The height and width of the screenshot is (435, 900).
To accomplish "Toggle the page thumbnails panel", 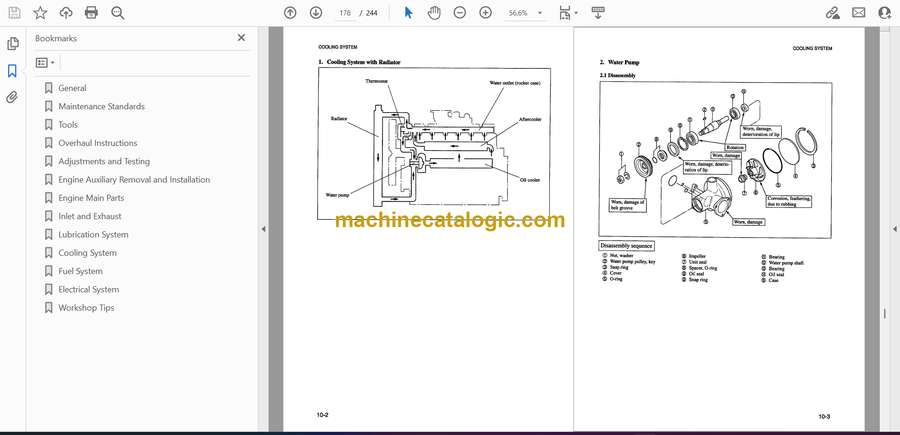I will [13, 44].
